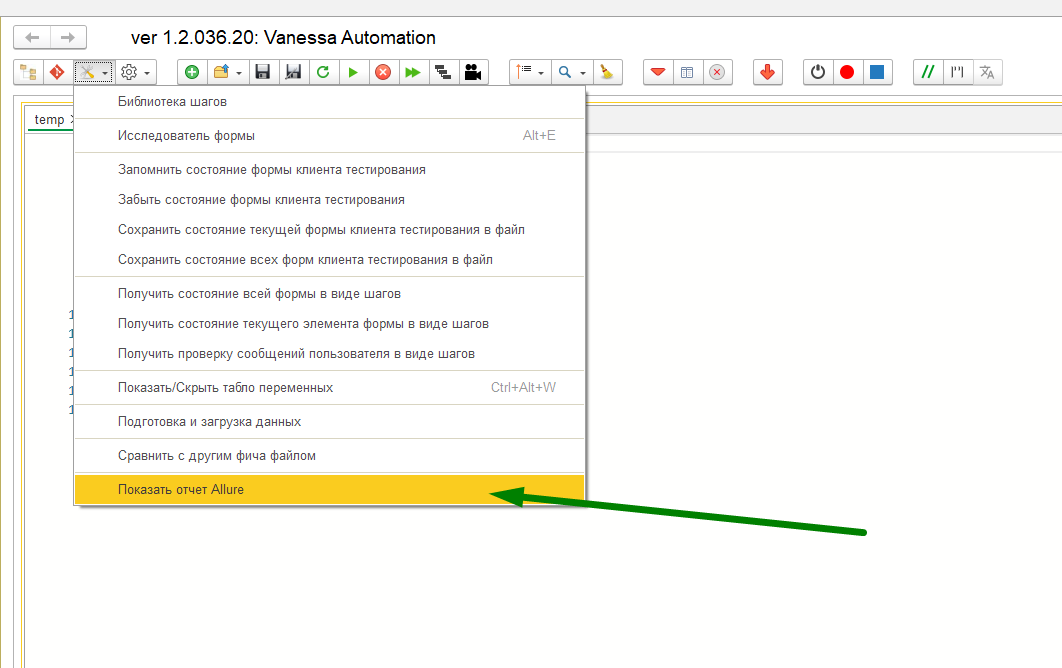Click the power symbol icon
The image size is (1062, 668).
(817, 72)
